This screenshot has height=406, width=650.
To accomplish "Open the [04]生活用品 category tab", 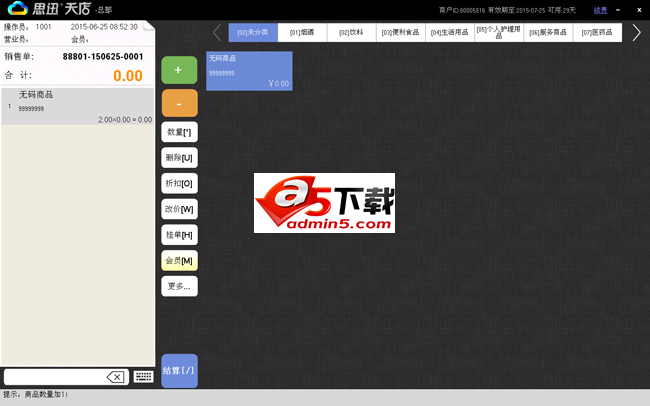I will 450,32.
